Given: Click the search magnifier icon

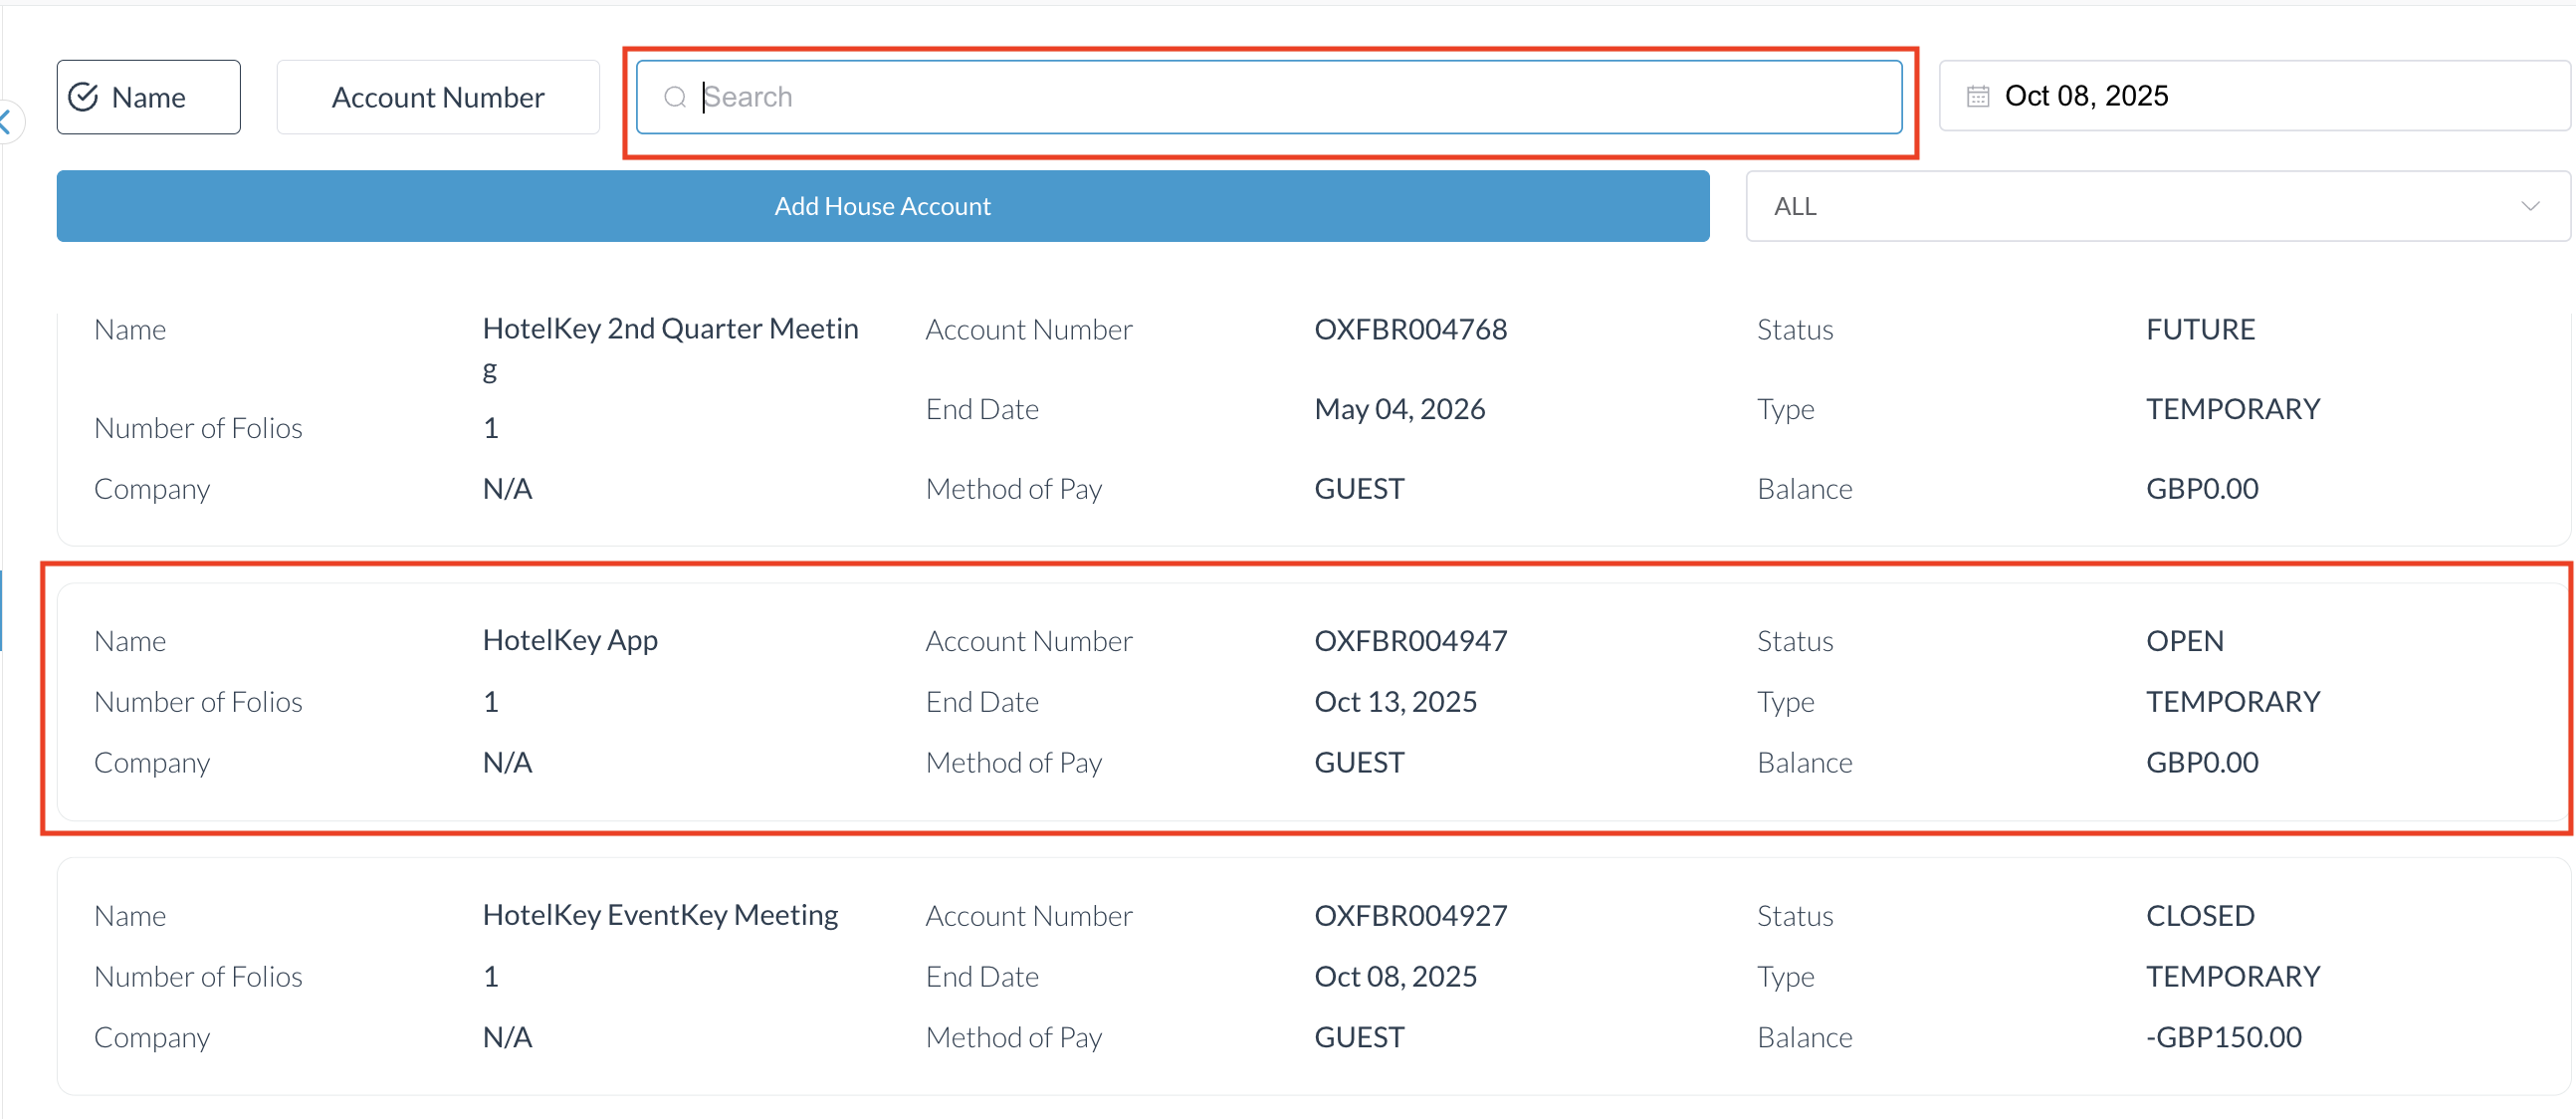Looking at the screenshot, I should pyautogui.click(x=676, y=97).
